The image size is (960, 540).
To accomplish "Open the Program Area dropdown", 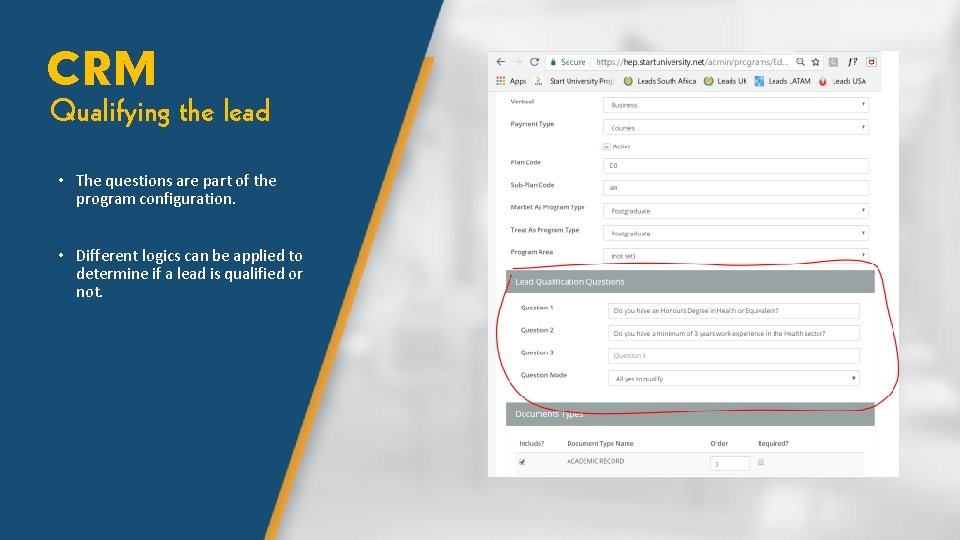I will 736,255.
